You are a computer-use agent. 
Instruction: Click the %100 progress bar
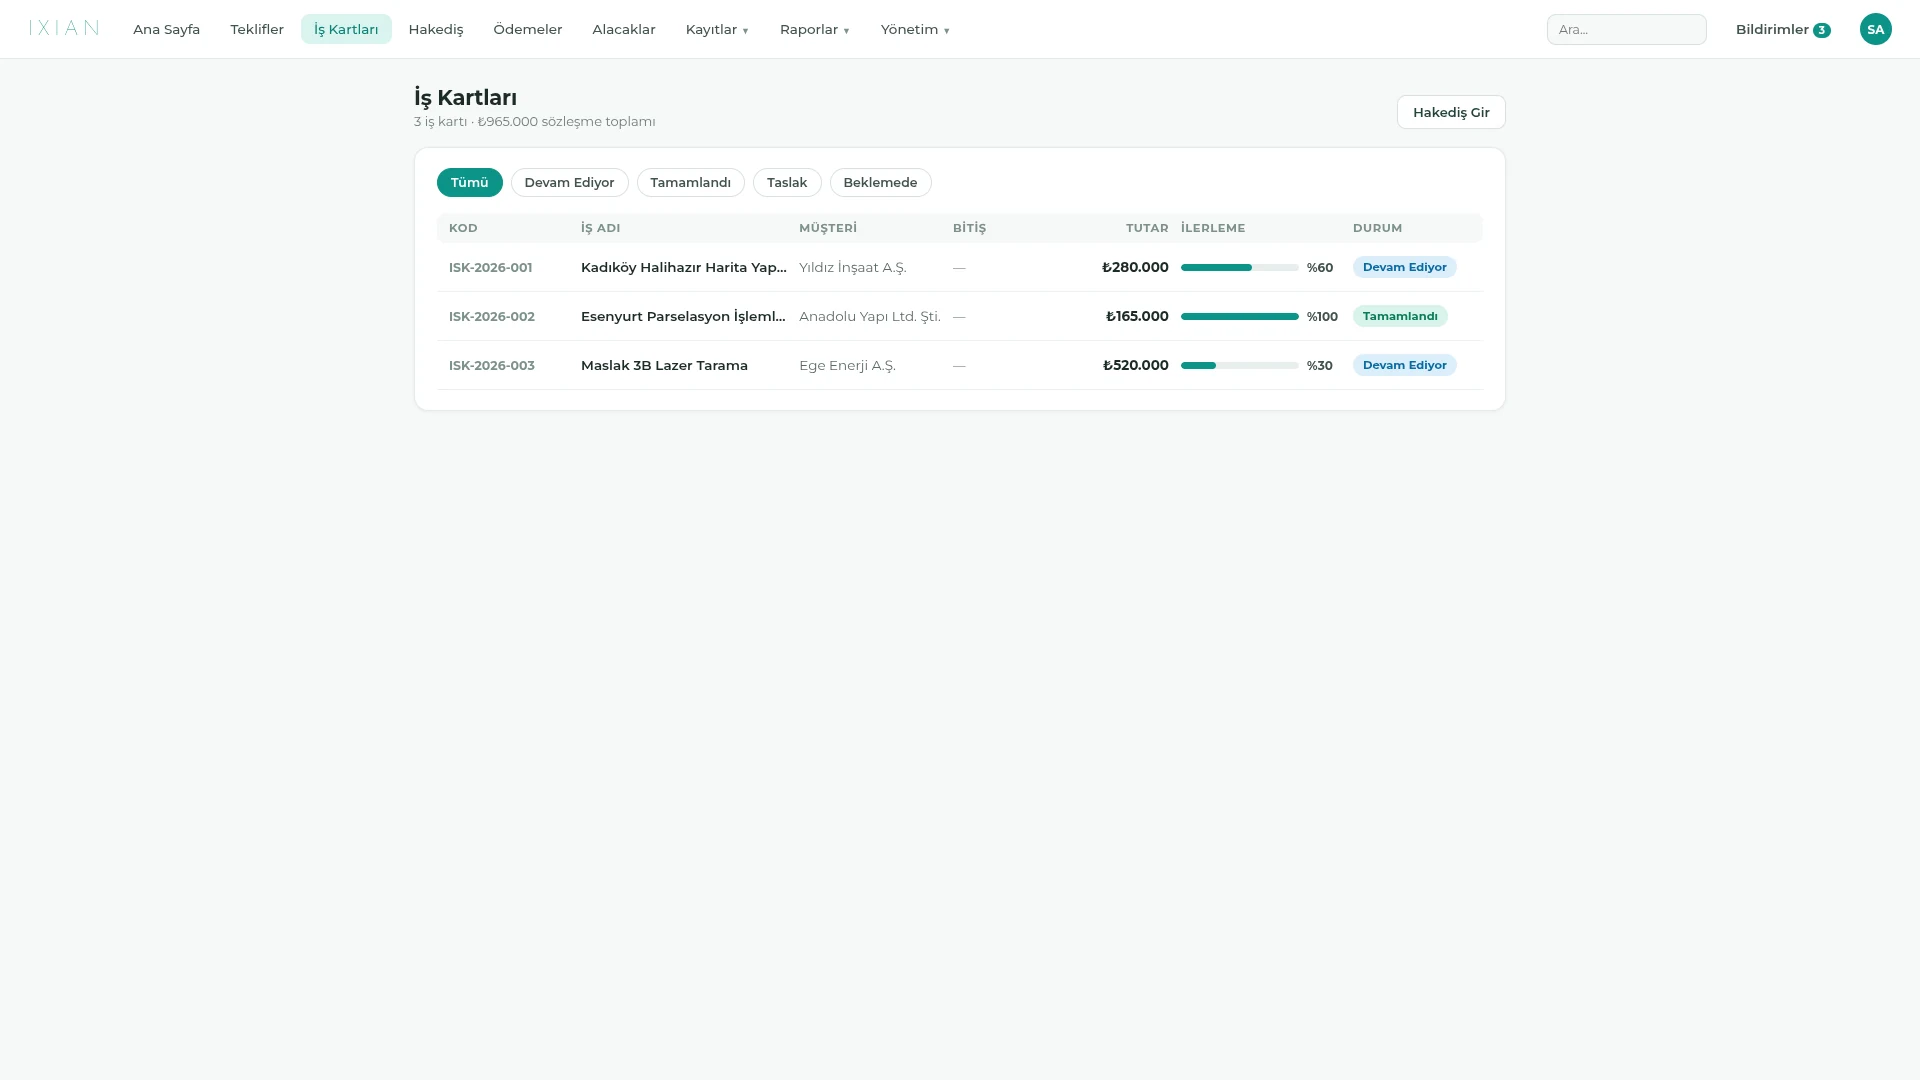(1239, 316)
